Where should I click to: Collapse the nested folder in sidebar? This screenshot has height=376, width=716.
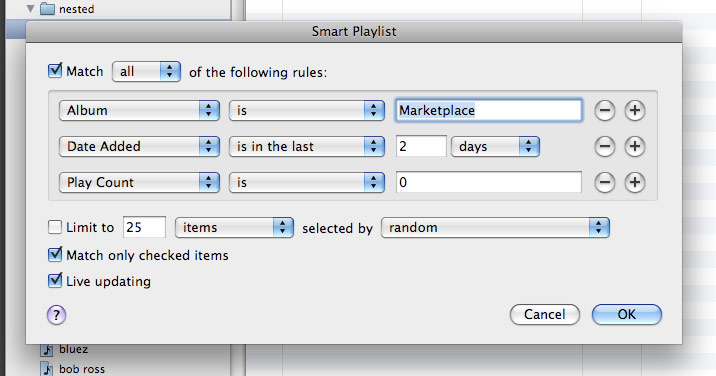(x=31, y=8)
